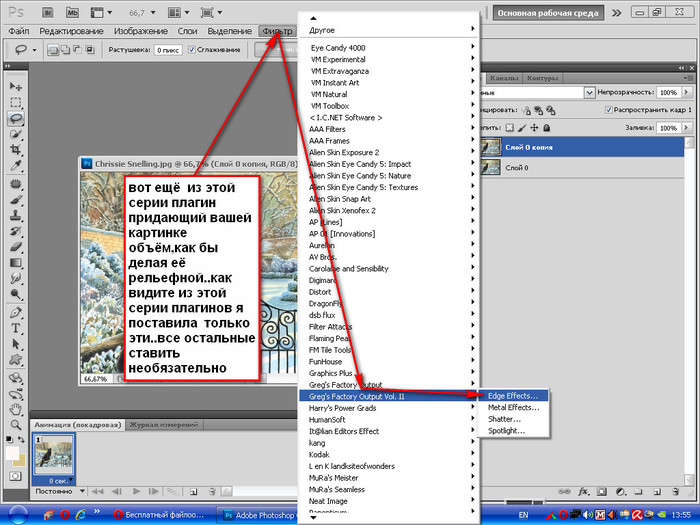
Task: Open the Слои menu
Action: 188,31
